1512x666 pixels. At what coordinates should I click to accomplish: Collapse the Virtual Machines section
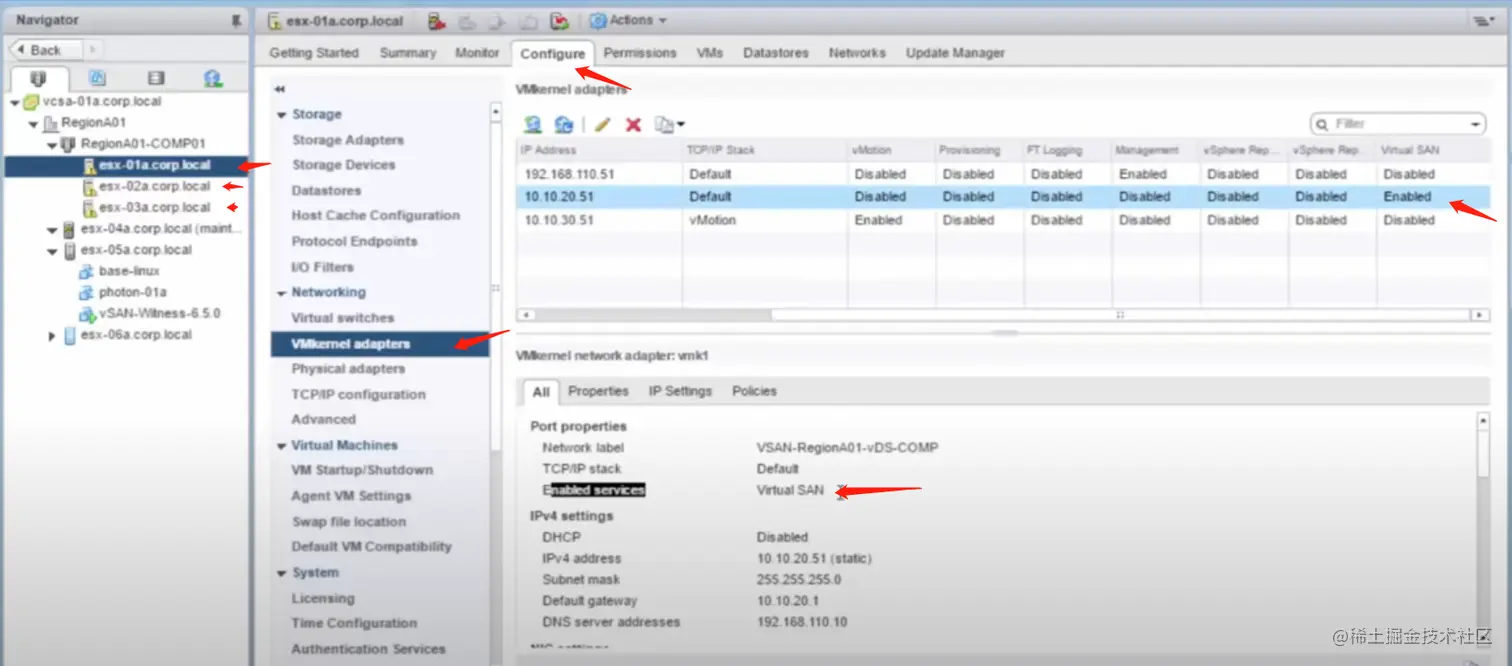pos(282,446)
